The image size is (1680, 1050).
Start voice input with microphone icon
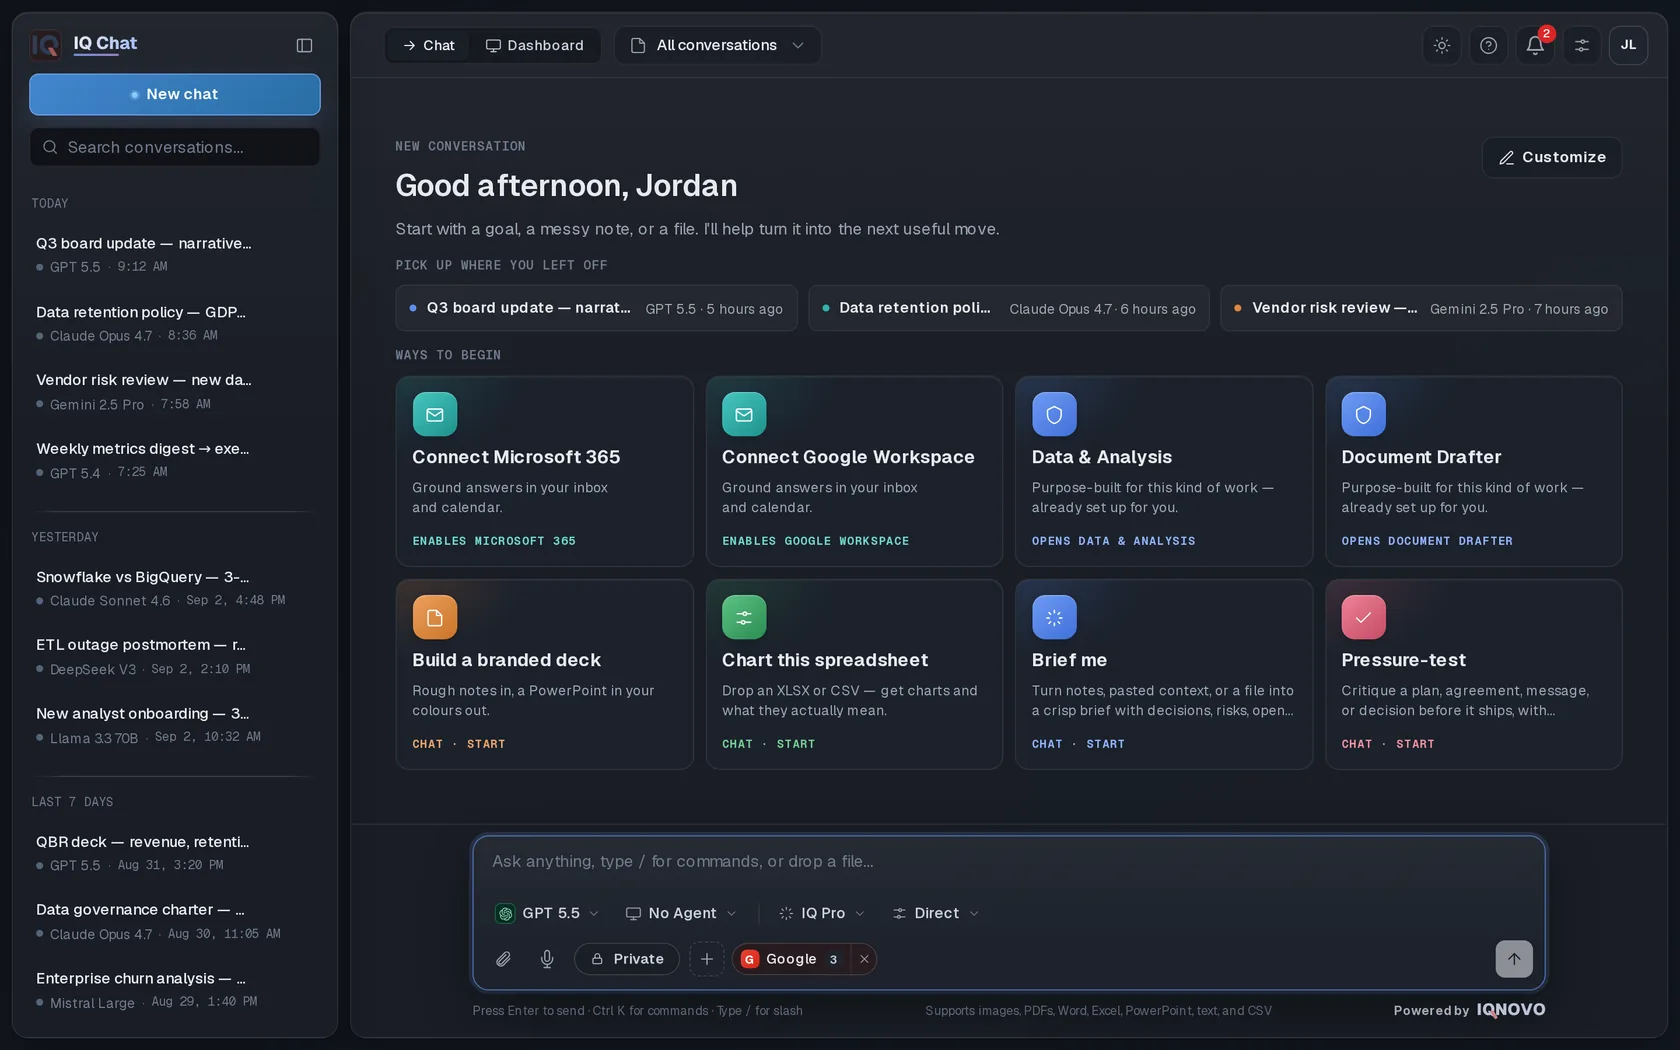547,959
